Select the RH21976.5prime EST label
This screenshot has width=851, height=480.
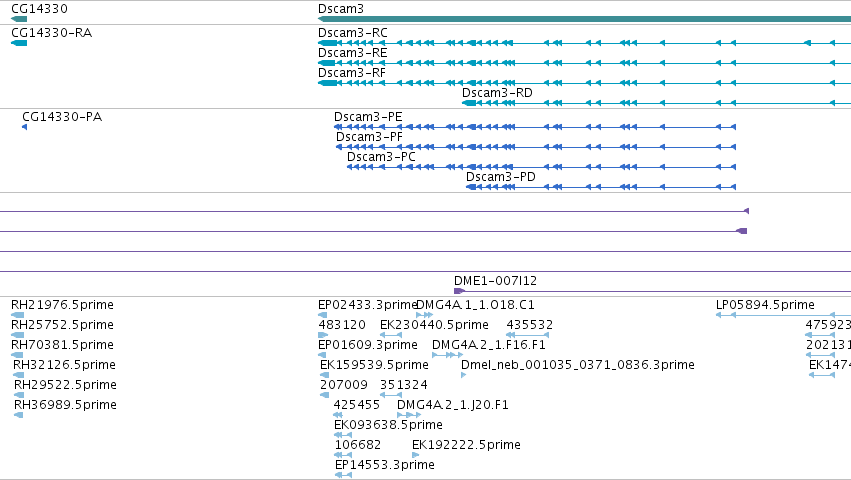62,305
